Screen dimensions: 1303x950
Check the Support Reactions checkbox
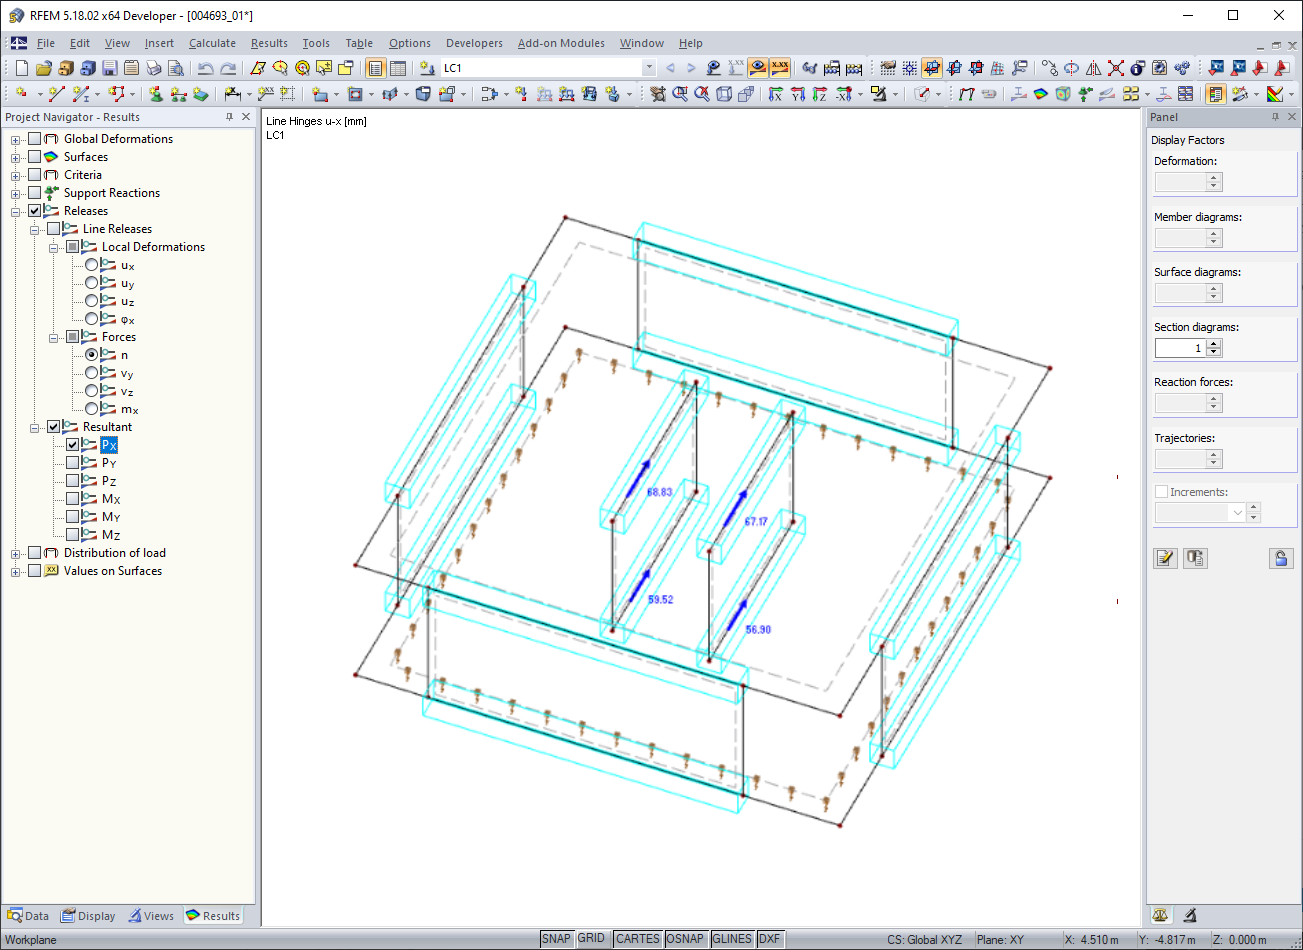(x=35, y=193)
